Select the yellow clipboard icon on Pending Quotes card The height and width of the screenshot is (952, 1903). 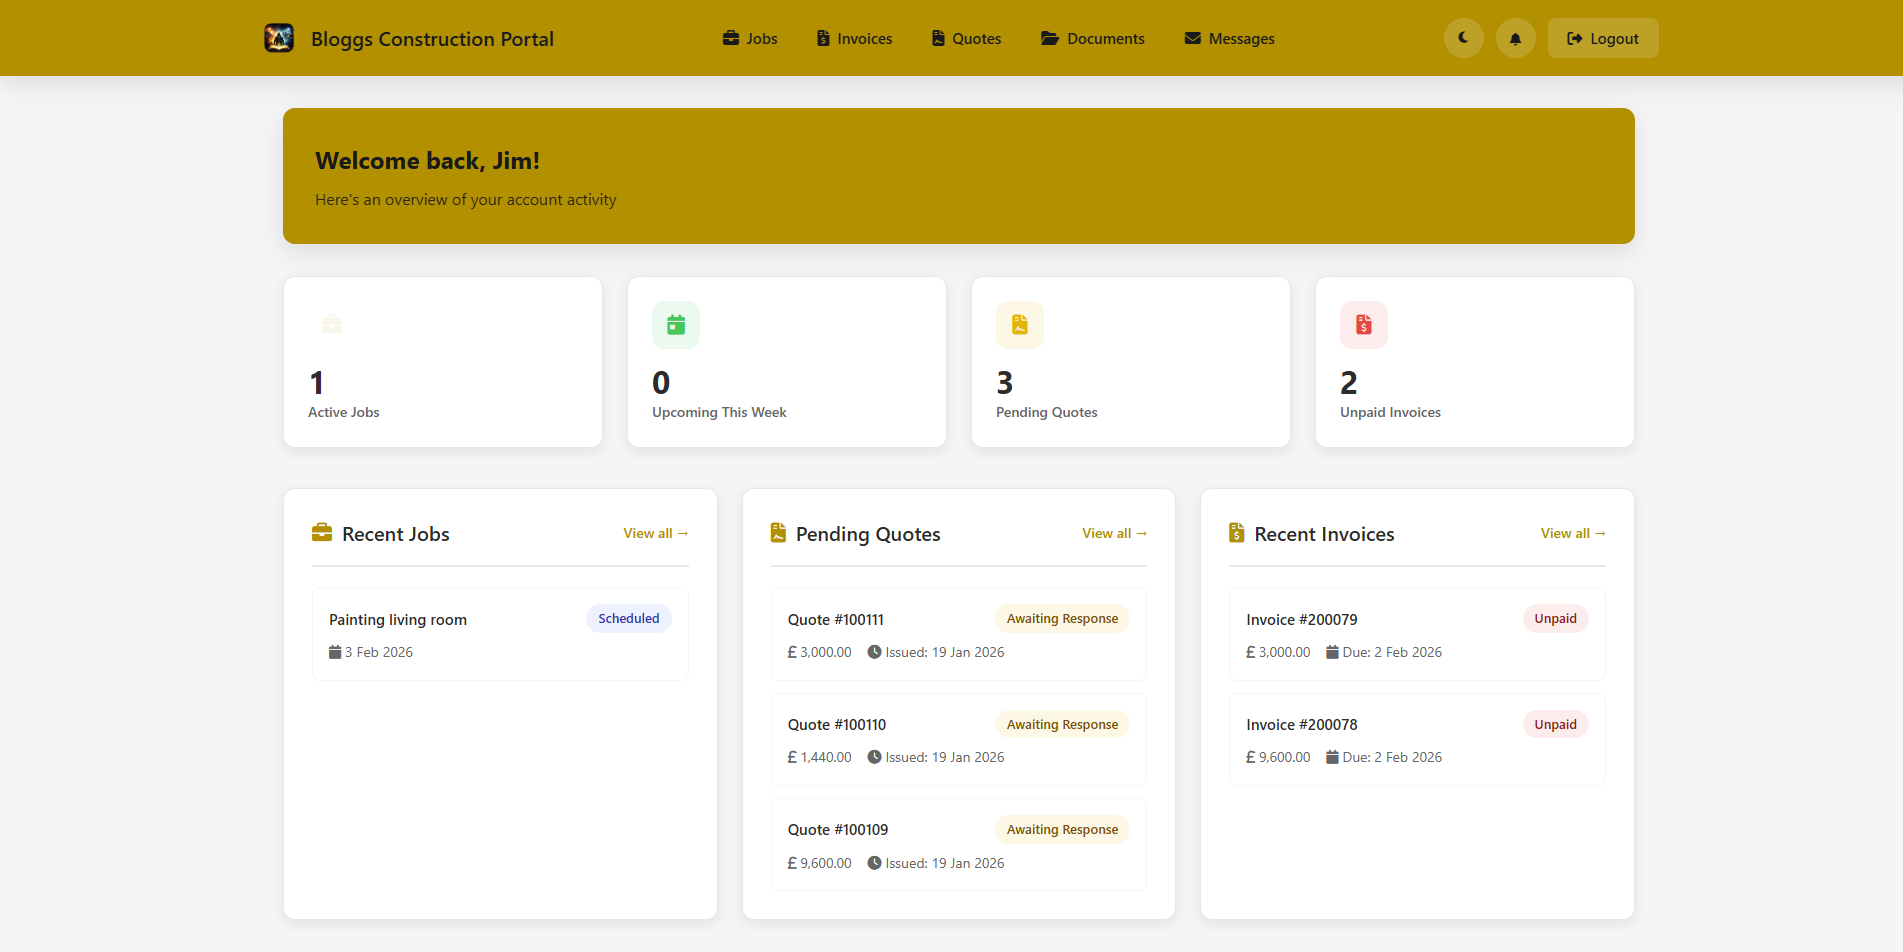coord(1019,324)
